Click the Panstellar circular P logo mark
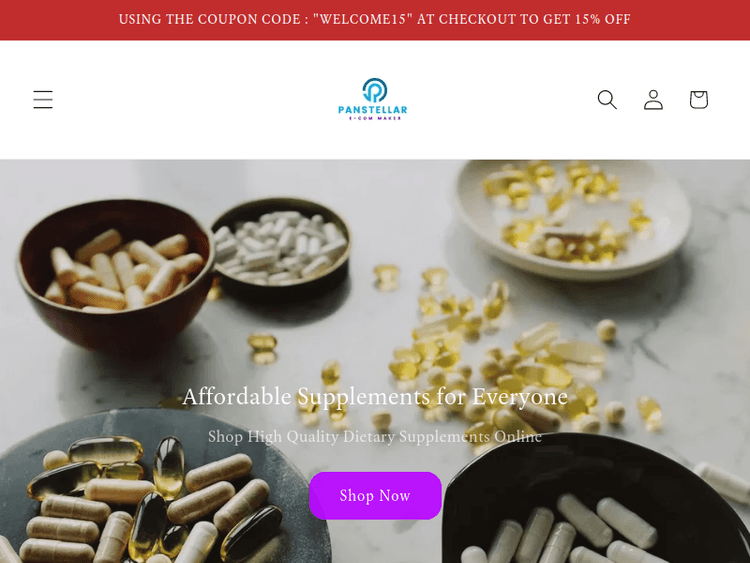The height and width of the screenshot is (563, 750). click(x=375, y=90)
